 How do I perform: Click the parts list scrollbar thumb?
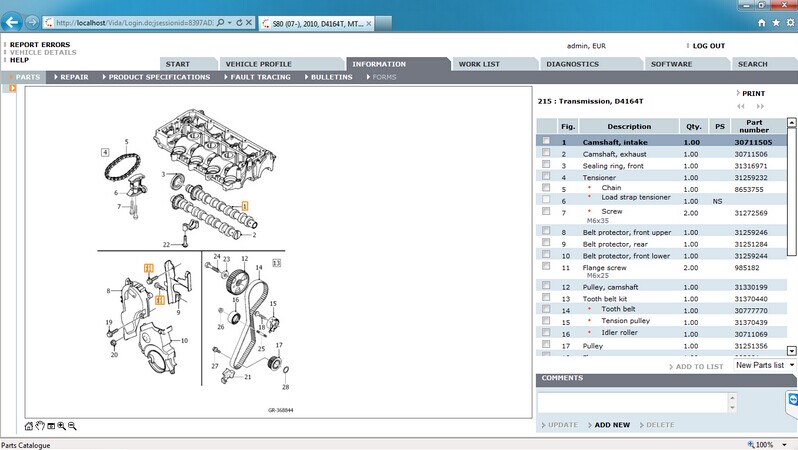click(791, 191)
